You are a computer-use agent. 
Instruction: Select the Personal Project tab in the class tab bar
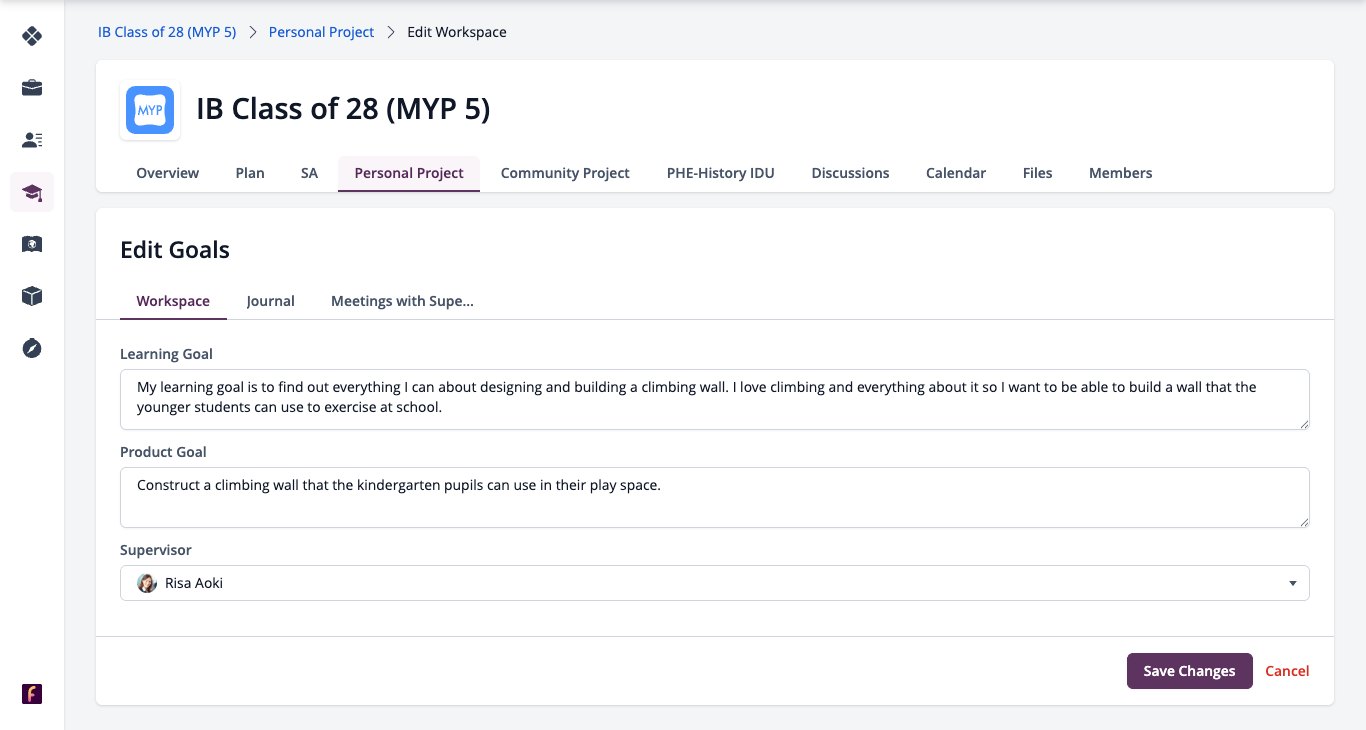[x=409, y=173]
